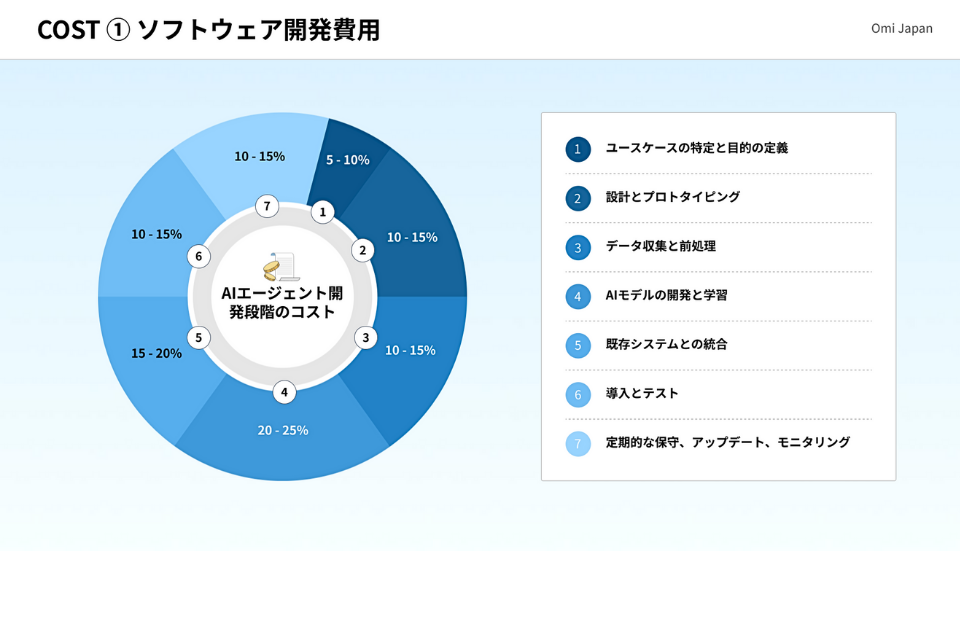Select the 定期的な保守、アップデート、モニタリング legend text

728,442
